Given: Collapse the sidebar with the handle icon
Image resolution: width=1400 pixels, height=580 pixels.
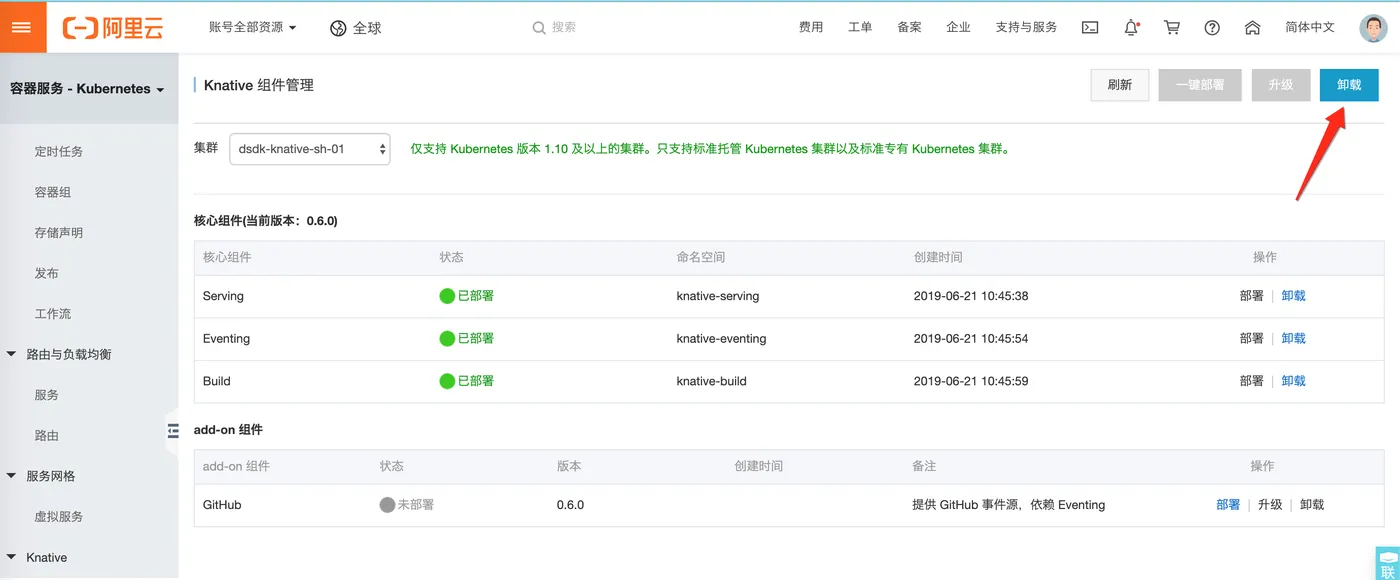Looking at the screenshot, I should click(173, 430).
